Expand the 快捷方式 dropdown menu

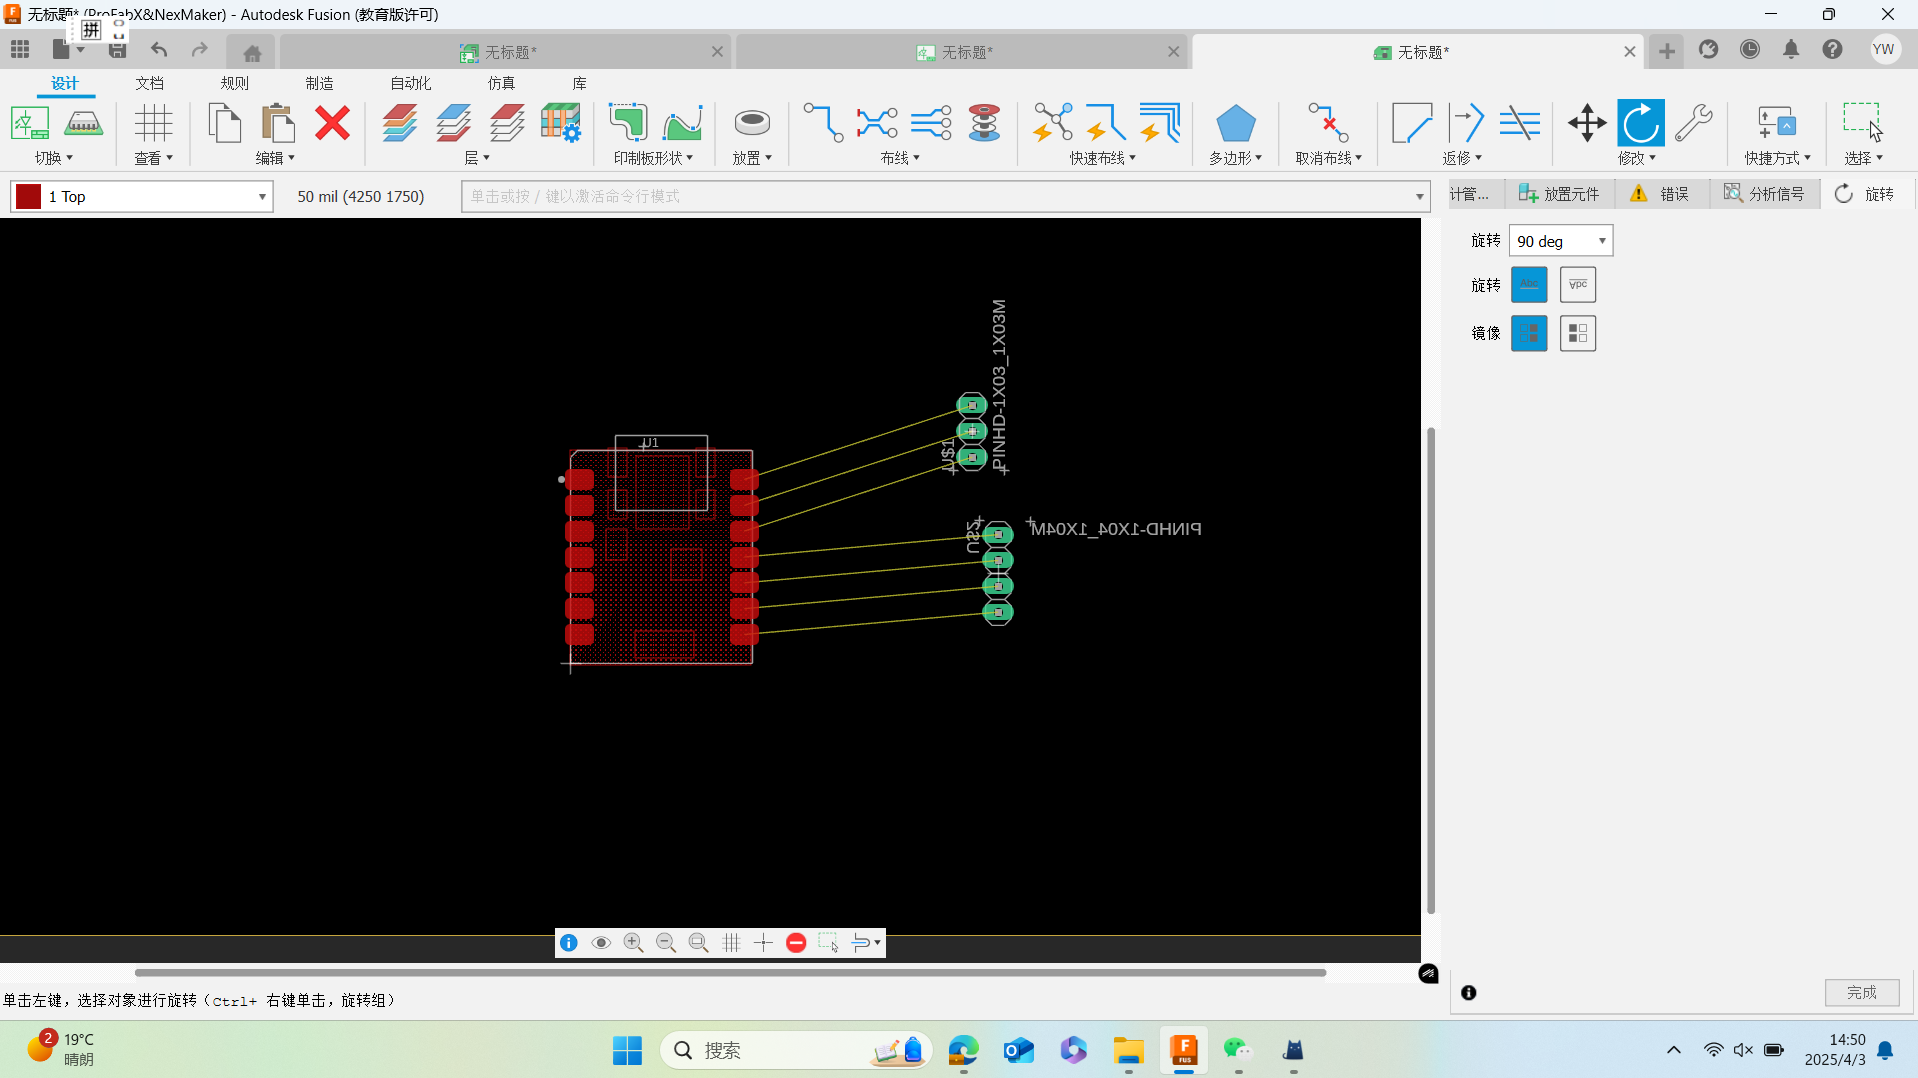click(x=1778, y=158)
